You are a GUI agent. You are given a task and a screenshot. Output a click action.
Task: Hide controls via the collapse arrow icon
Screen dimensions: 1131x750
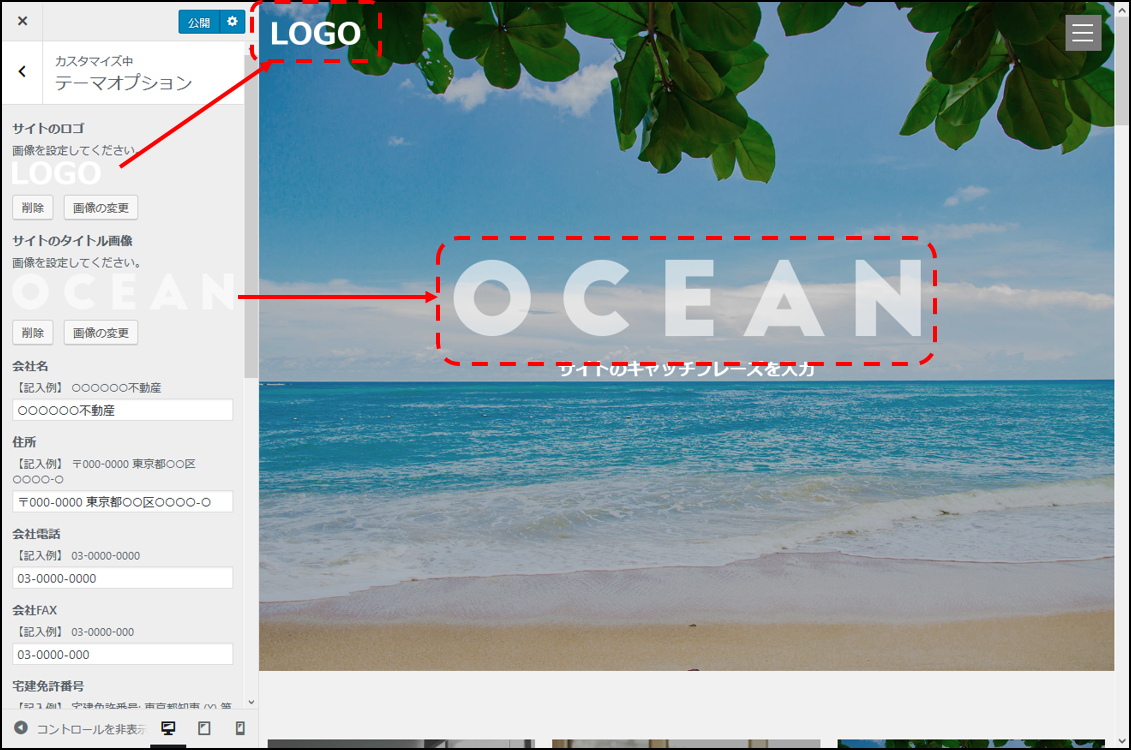pyautogui.click(x=21, y=728)
